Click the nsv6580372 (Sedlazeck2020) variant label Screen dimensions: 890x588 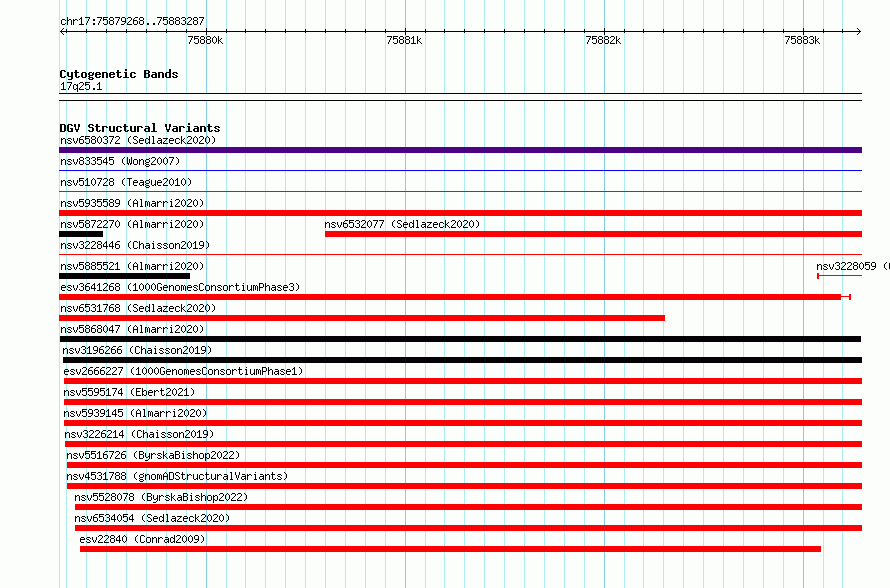(x=138, y=140)
